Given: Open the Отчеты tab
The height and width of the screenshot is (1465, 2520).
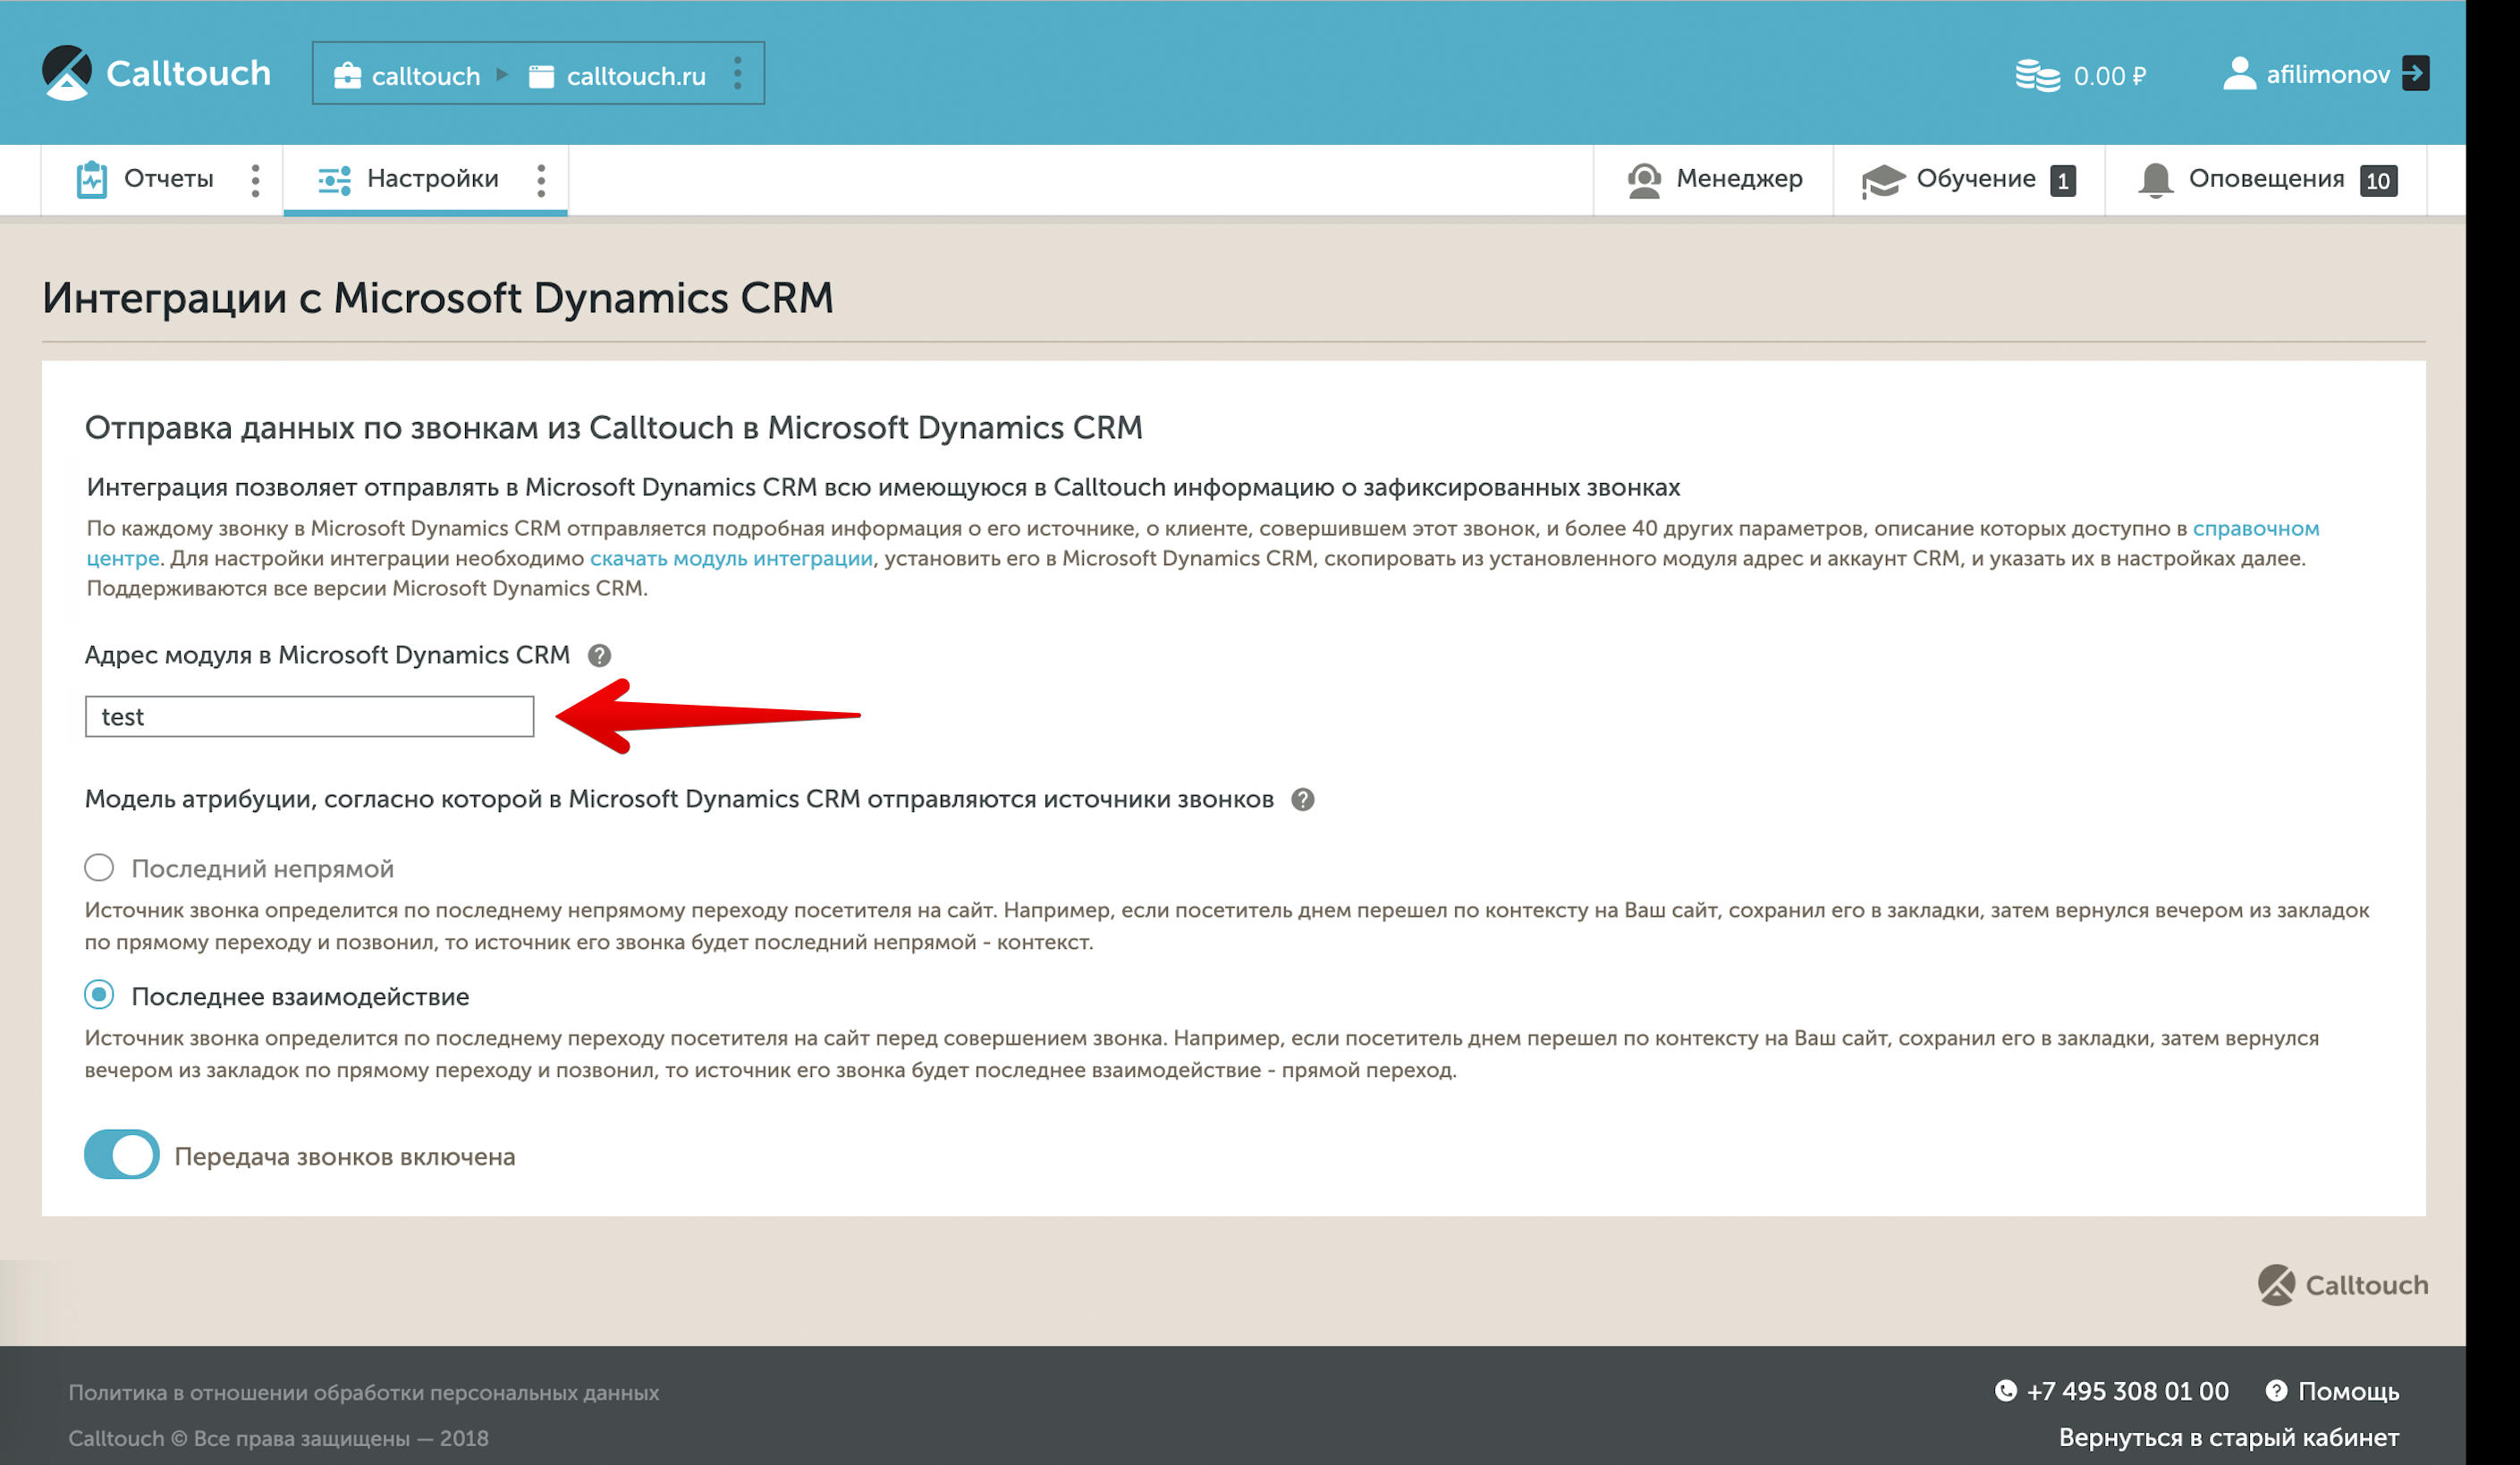Looking at the screenshot, I should [x=146, y=179].
